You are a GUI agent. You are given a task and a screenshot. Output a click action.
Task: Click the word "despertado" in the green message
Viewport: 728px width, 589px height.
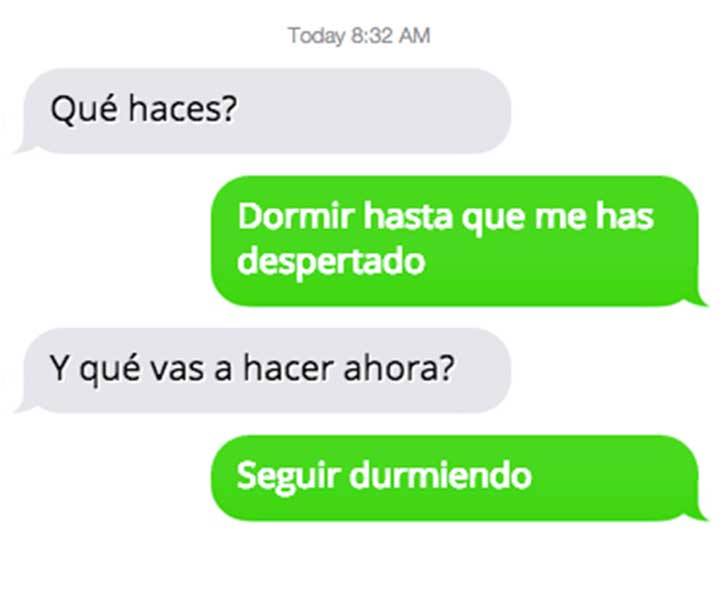[x=331, y=261]
